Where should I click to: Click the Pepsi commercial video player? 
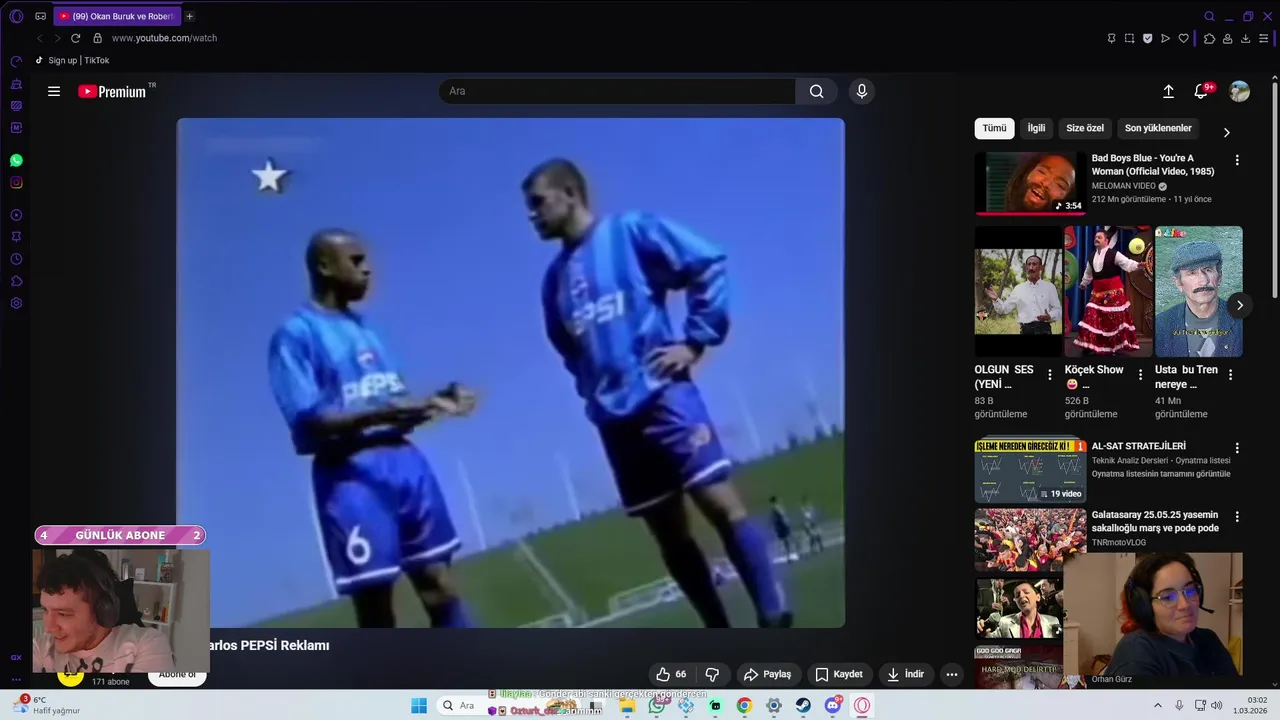[511, 373]
